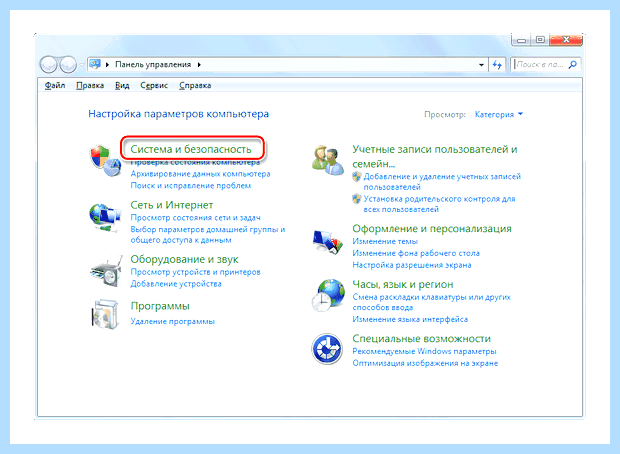Open the Network and Internet globe icon

(104, 217)
